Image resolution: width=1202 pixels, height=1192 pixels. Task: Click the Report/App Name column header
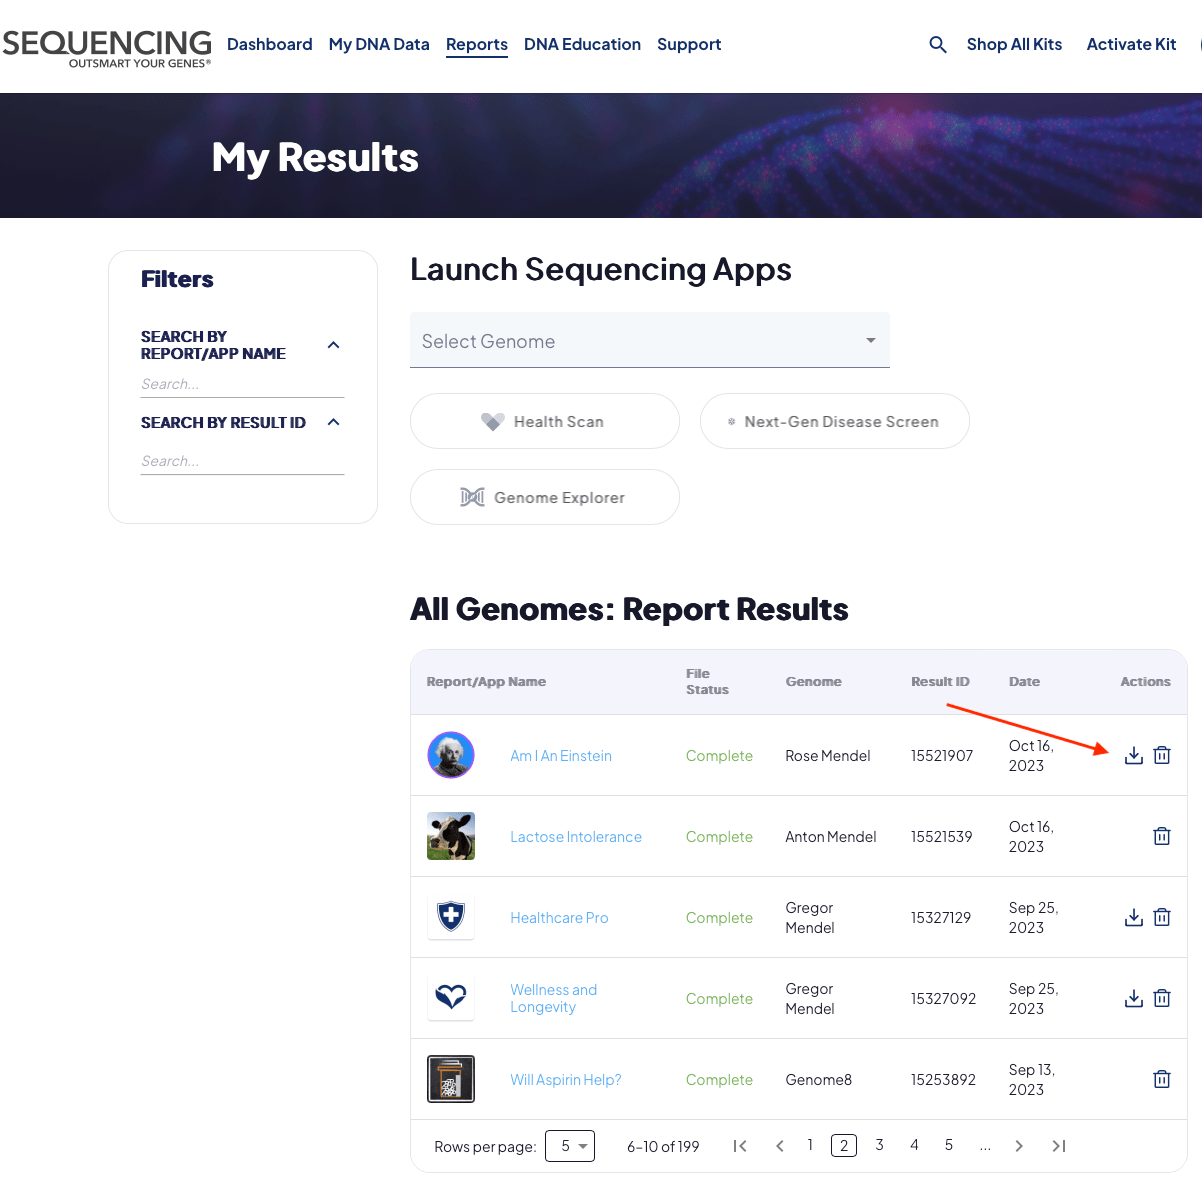tap(486, 682)
